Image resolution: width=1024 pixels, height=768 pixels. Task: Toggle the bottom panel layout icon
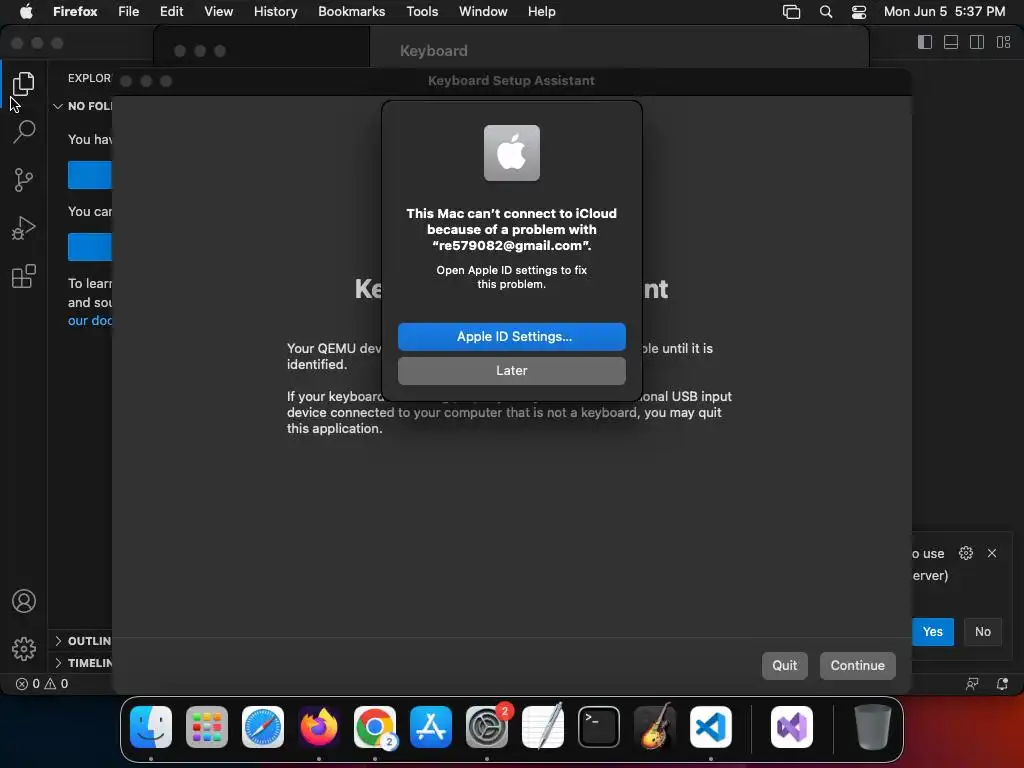[x=951, y=42]
